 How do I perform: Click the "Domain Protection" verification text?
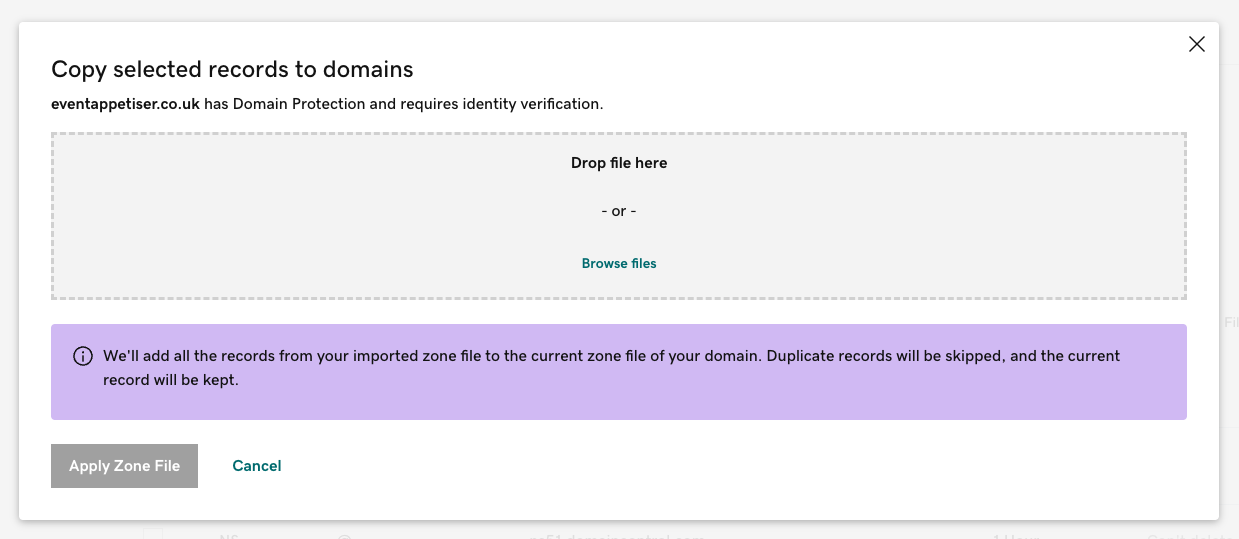[300, 103]
